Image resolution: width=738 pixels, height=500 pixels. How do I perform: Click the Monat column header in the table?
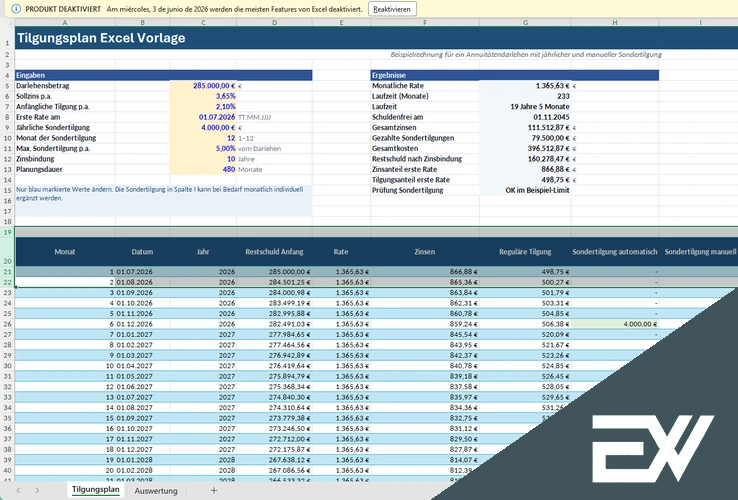(65, 252)
